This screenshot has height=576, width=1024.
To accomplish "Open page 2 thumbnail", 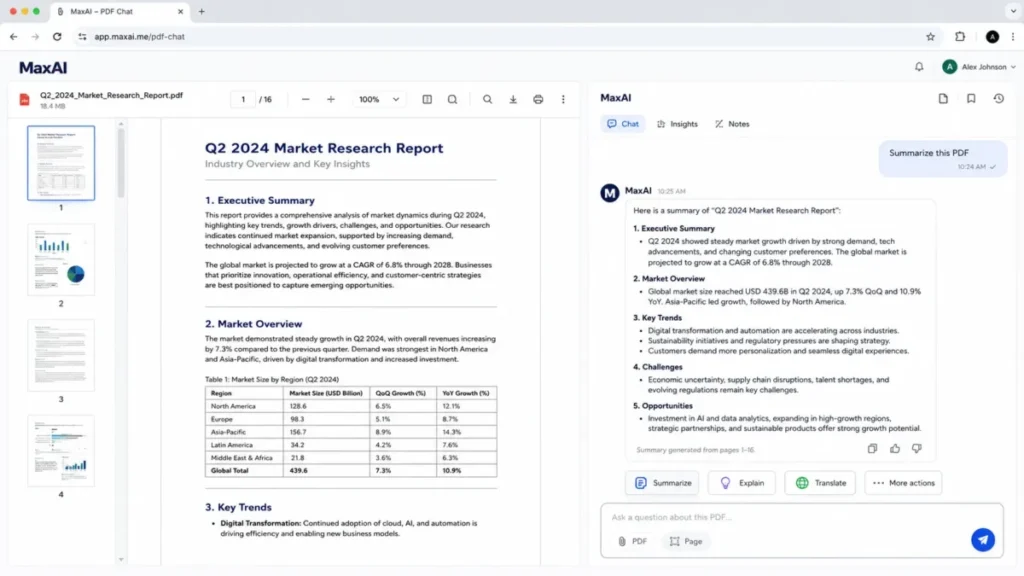I will coord(61,259).
